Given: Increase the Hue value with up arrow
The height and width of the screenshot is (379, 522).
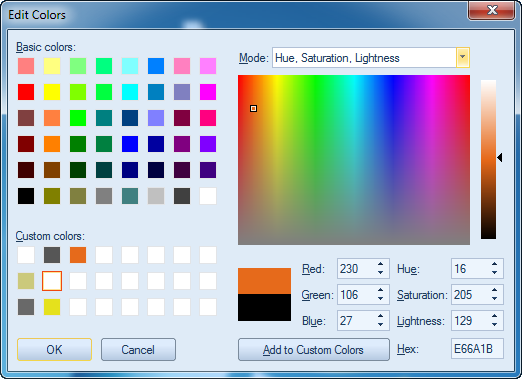Looking at the screenshot, I should [495, 264].
